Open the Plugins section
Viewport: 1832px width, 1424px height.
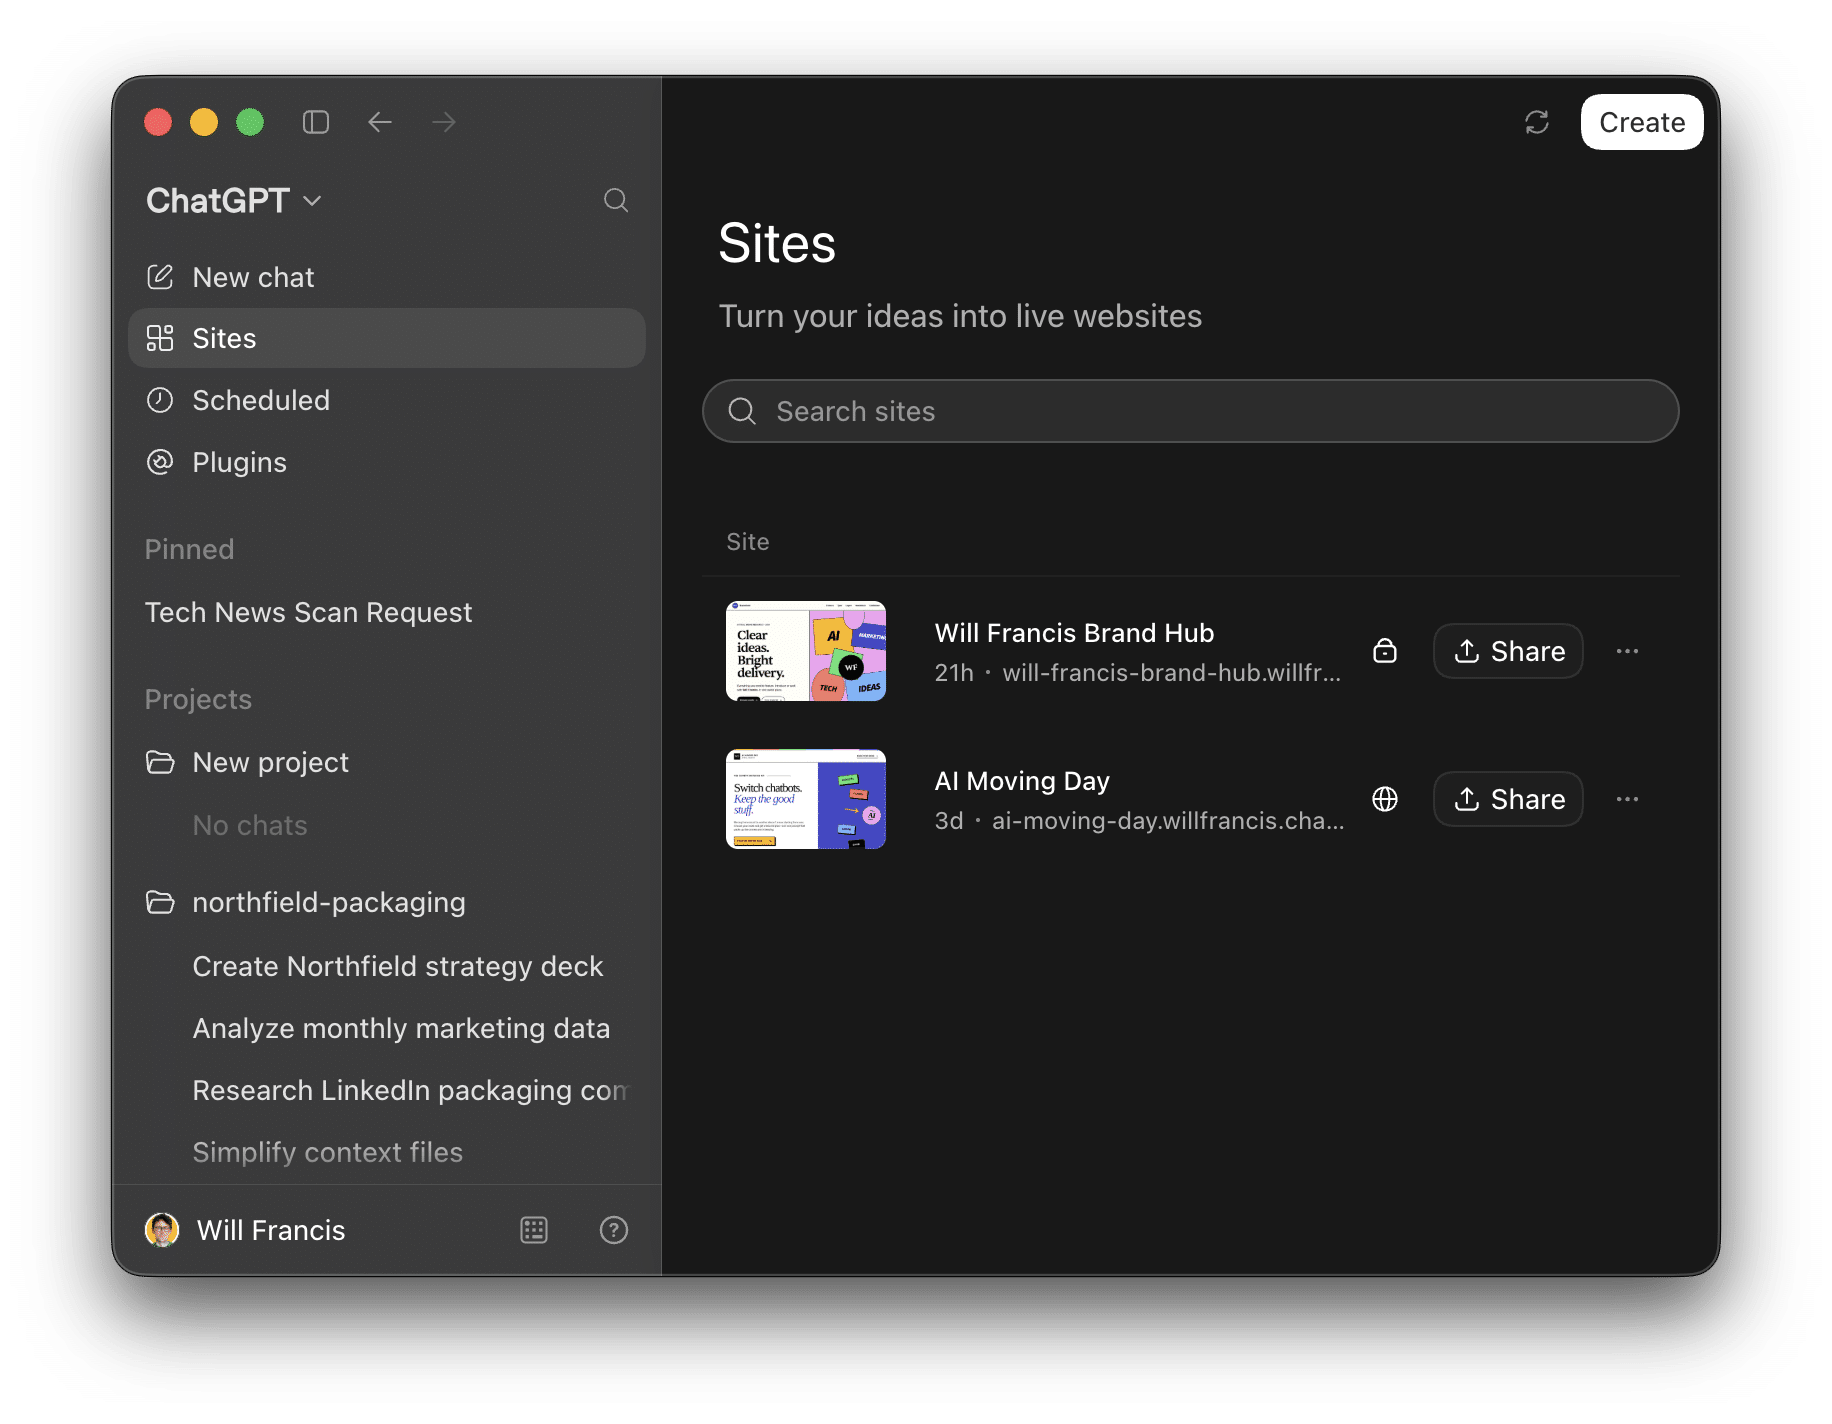point(387,462)
